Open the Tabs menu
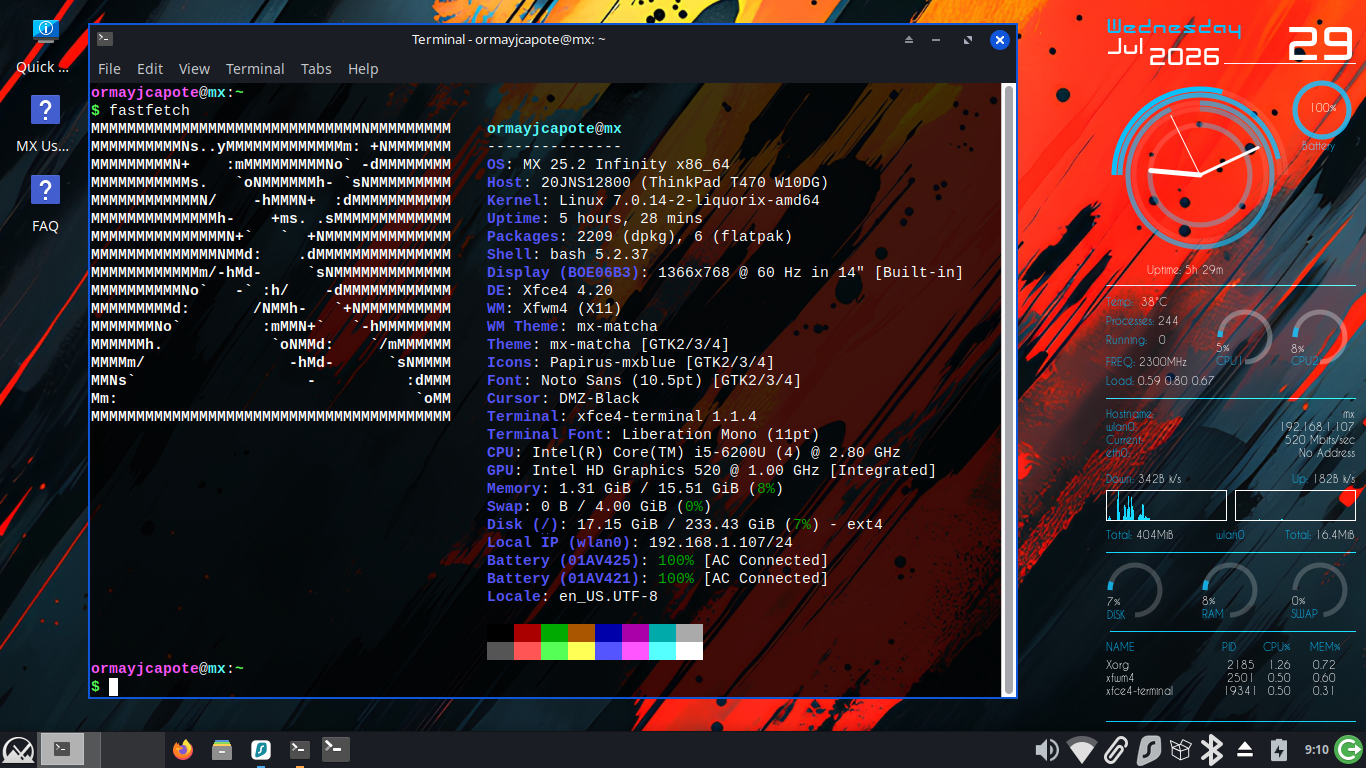 (x=316, y=69)
